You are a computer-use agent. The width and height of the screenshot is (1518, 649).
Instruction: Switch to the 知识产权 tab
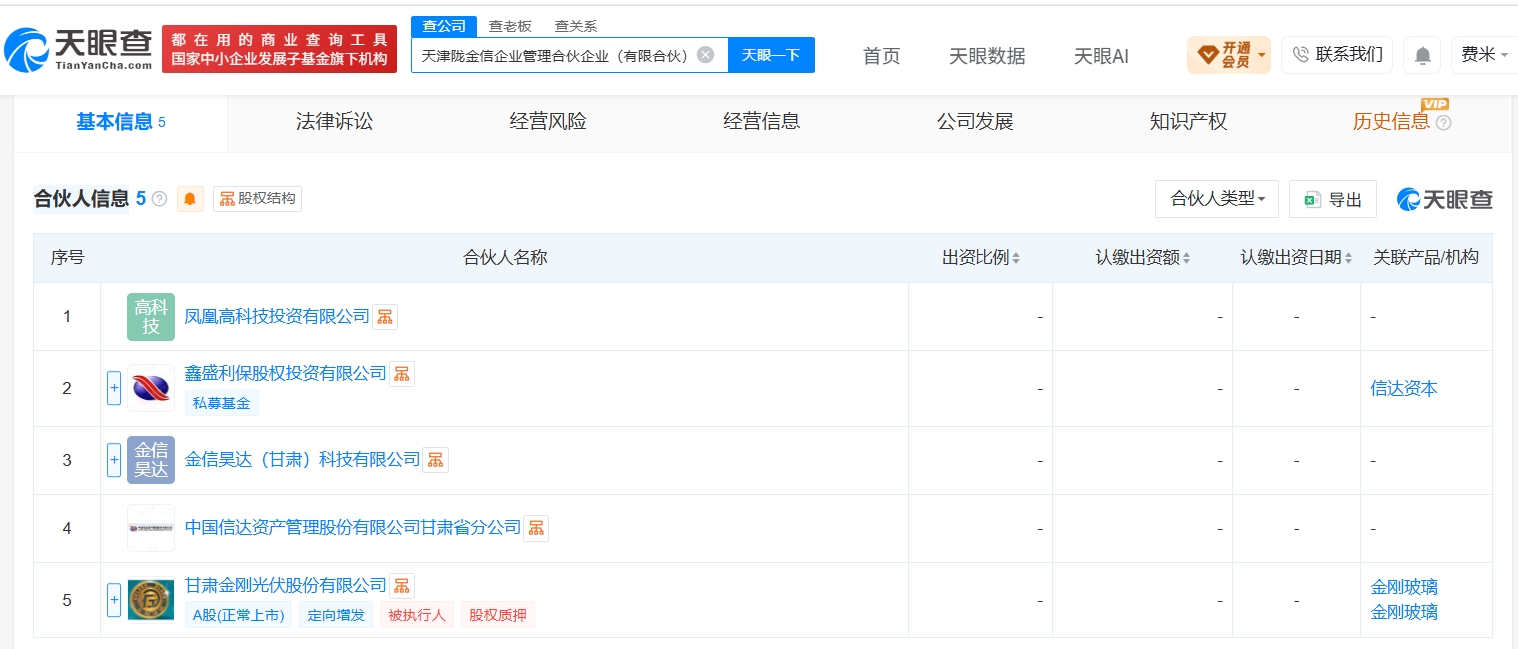[1188, 122]
